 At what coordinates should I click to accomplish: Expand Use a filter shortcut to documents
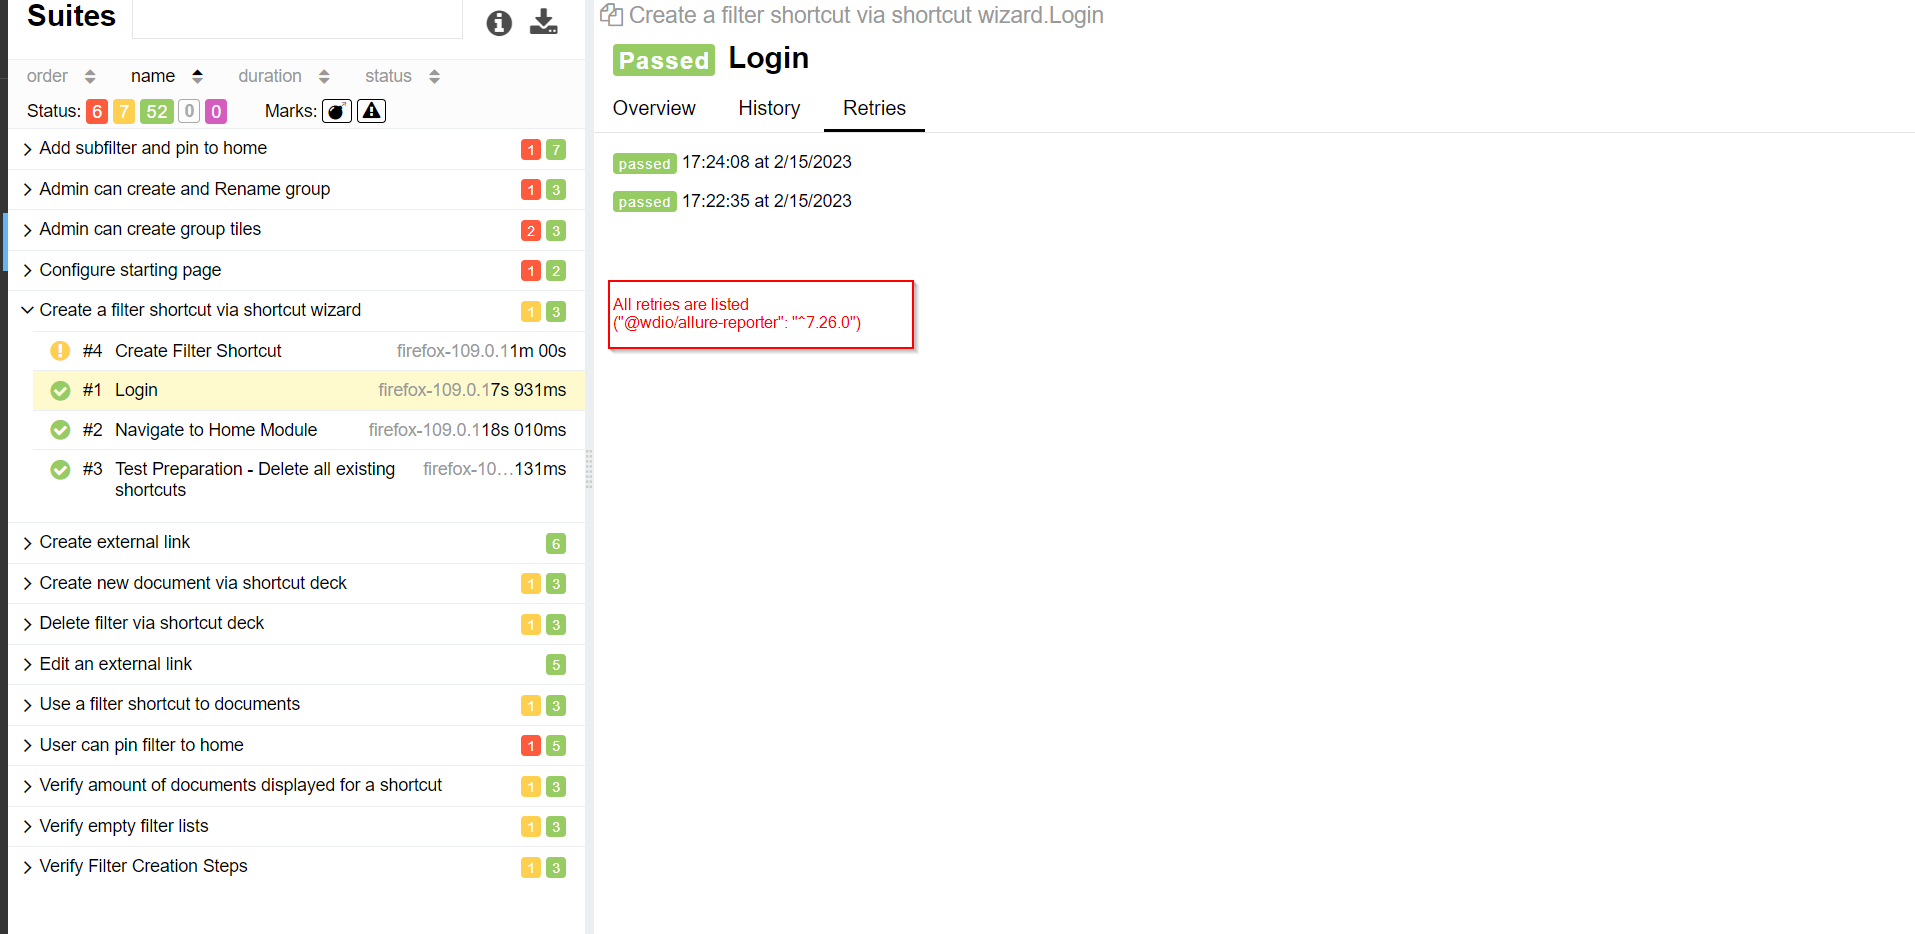[x=296, y=705]
